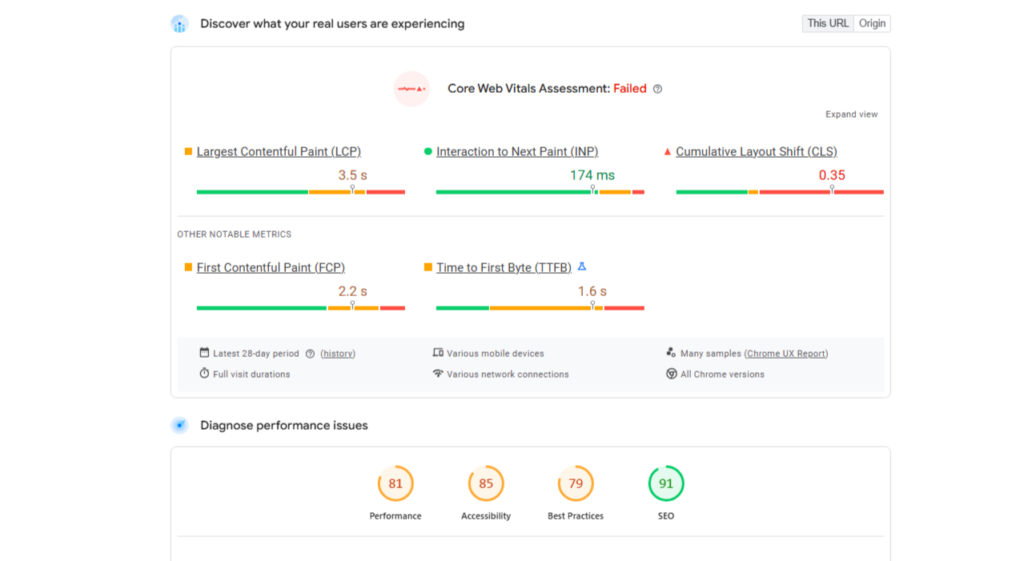1024x561 pixels.
Task: Click the CLS distribution bar
Action: tap(780, 192)
